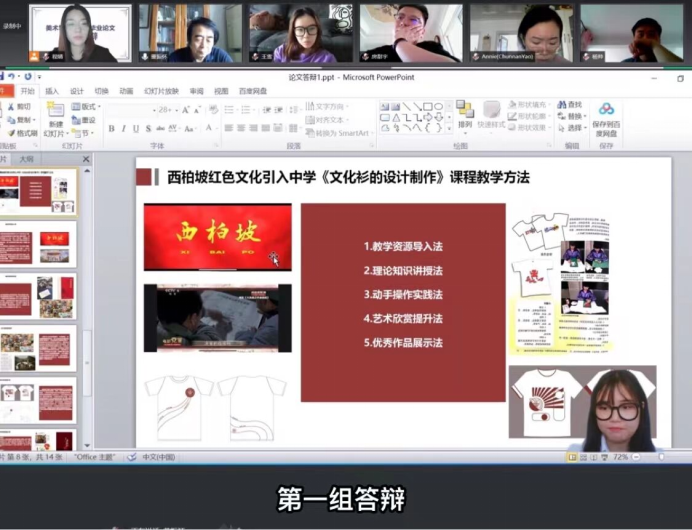Screen dimensions: 692x530
Task: Open the 形状轮廓 shape outline menu
Action: (x=530, y=116)
